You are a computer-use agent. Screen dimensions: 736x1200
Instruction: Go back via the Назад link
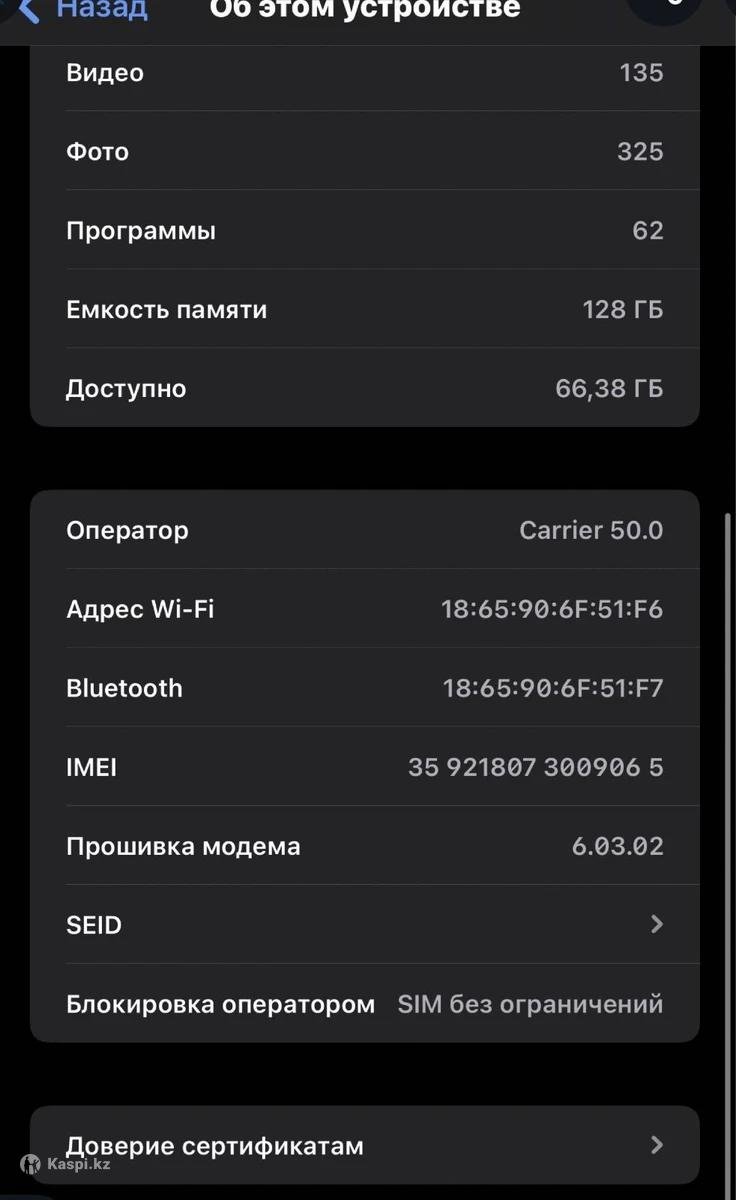(x=102, y=10)
